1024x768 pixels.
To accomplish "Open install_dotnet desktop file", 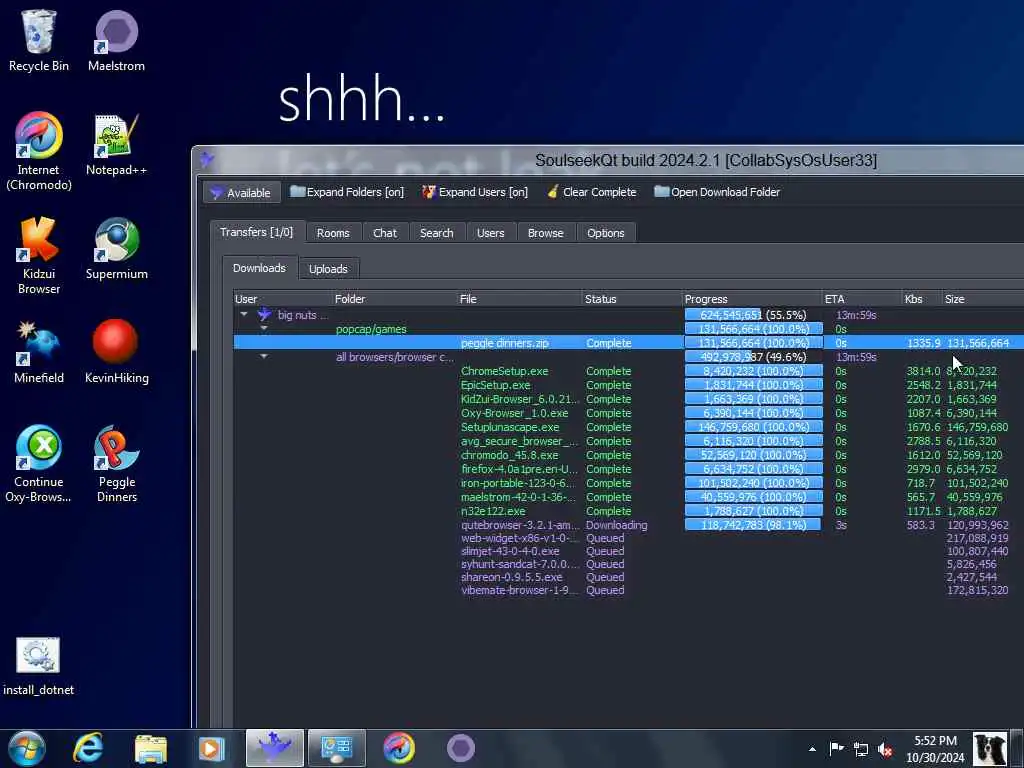I will tap(39, 667).
